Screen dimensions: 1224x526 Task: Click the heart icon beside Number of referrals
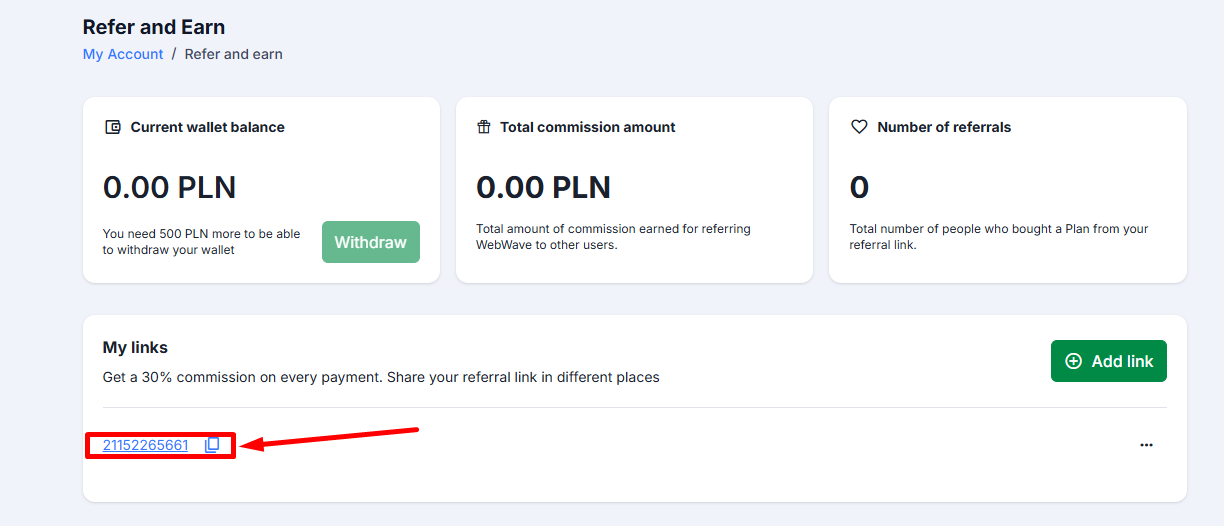point(858,127)
